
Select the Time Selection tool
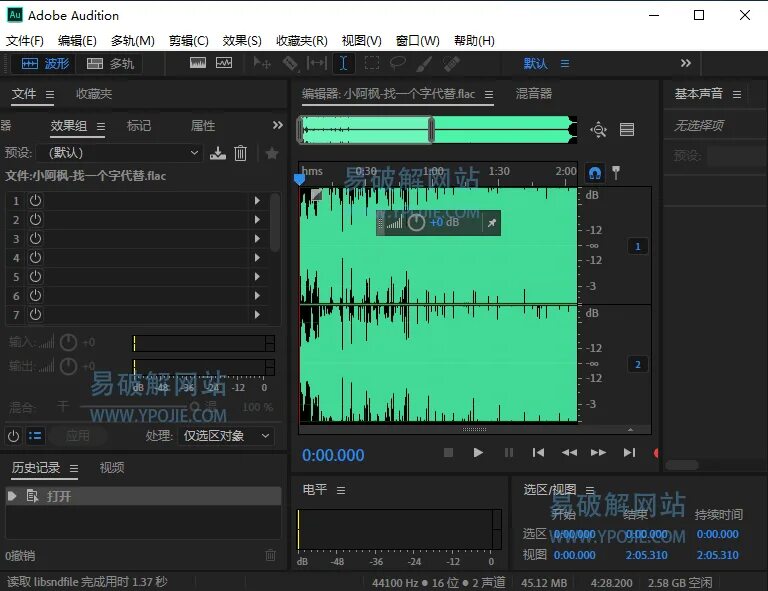click(343, 64)
